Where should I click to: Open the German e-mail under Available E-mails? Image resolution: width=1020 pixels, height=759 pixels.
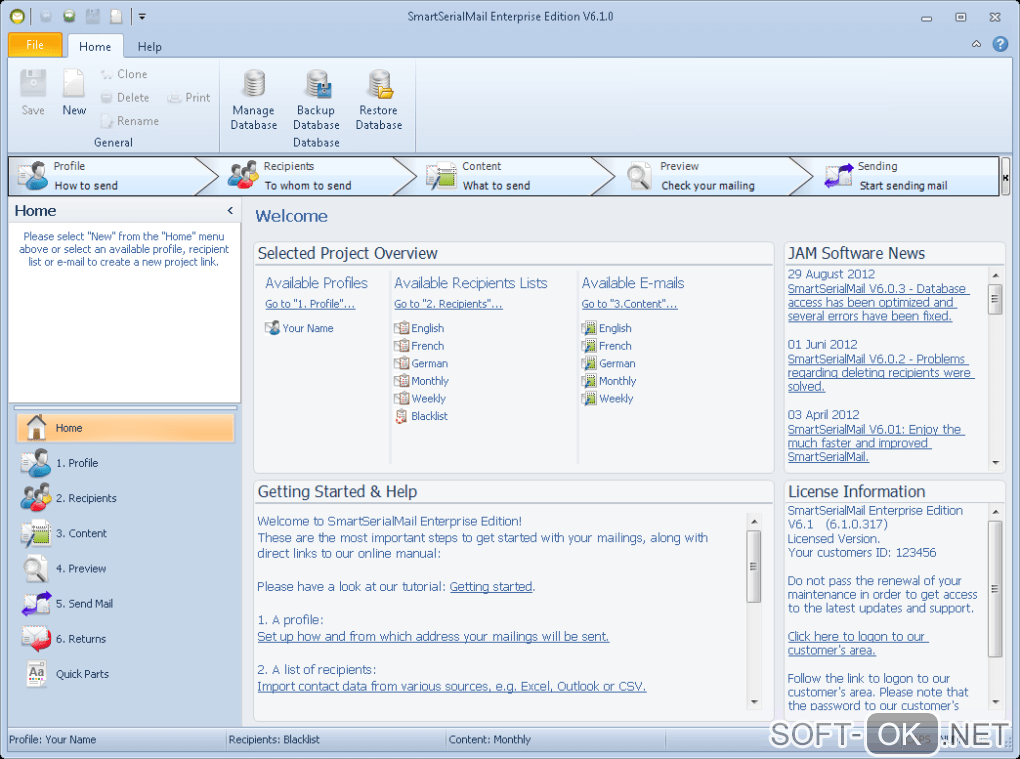(x=608, y=364)
